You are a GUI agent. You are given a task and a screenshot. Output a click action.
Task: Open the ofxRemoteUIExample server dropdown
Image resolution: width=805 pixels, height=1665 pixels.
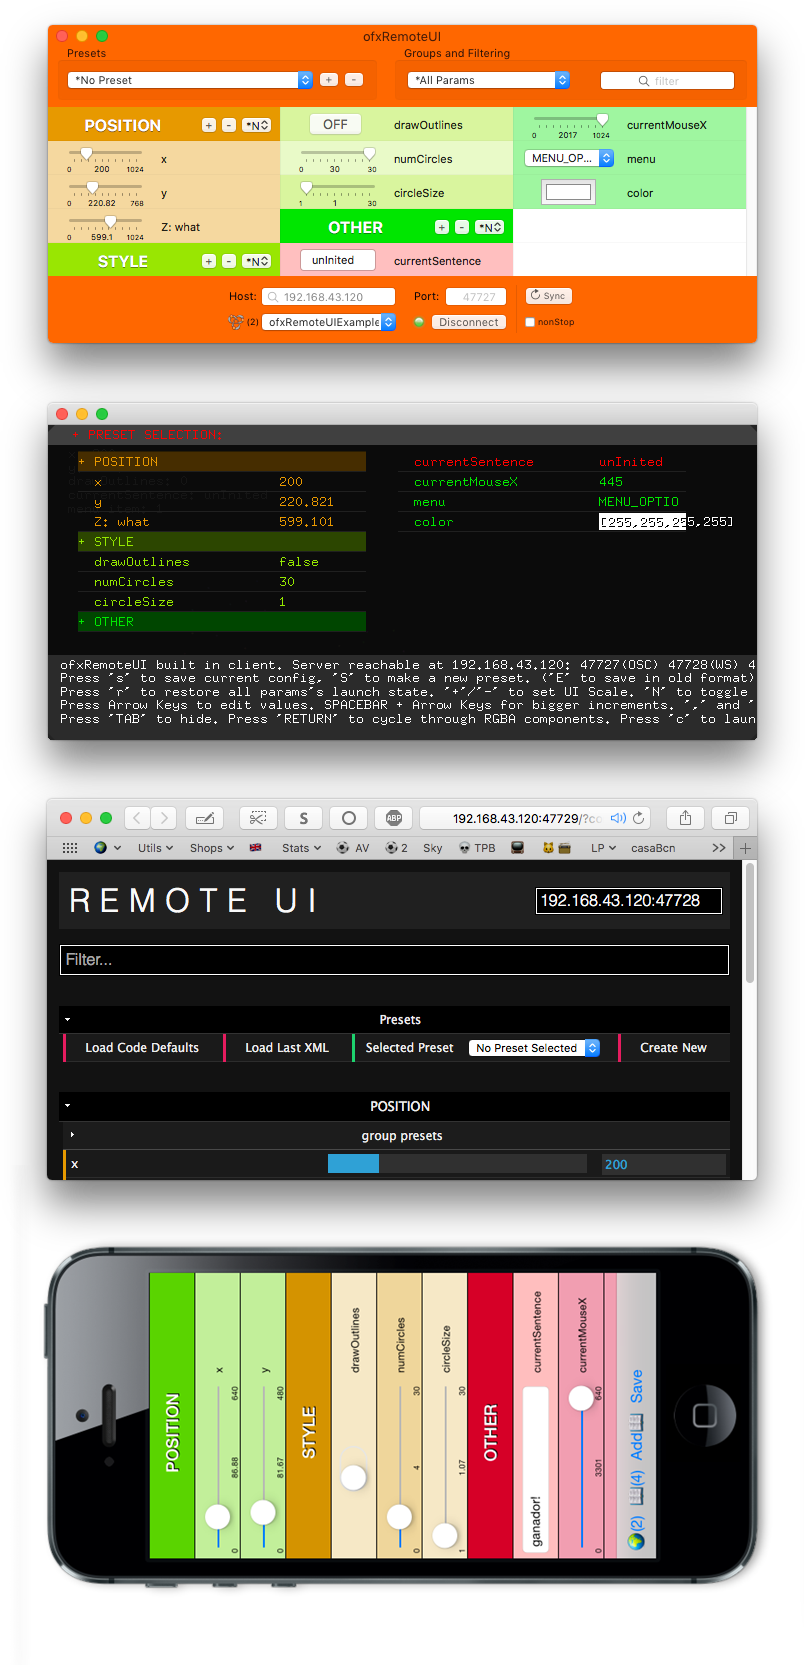tap(329, 322)
